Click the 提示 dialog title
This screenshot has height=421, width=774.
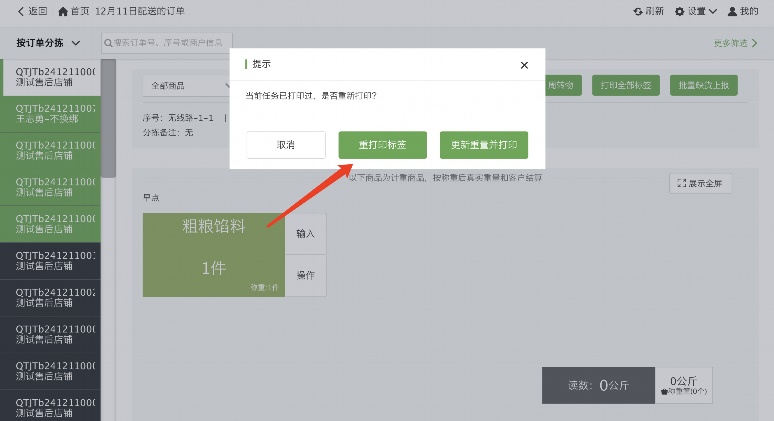[x=261, y=64]
